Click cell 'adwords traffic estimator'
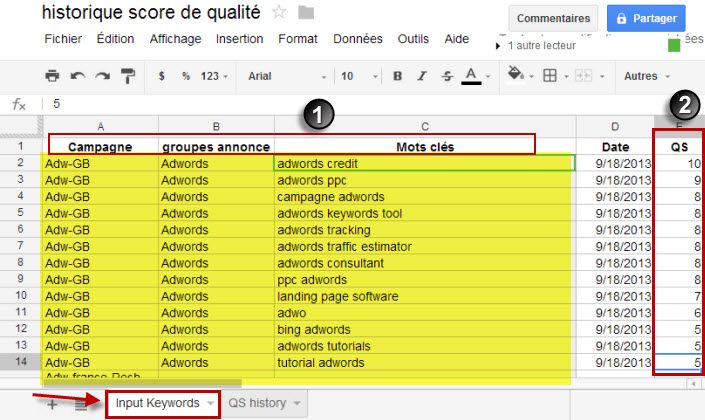Viewport: 705px width, 420px height. pos(425,246)
